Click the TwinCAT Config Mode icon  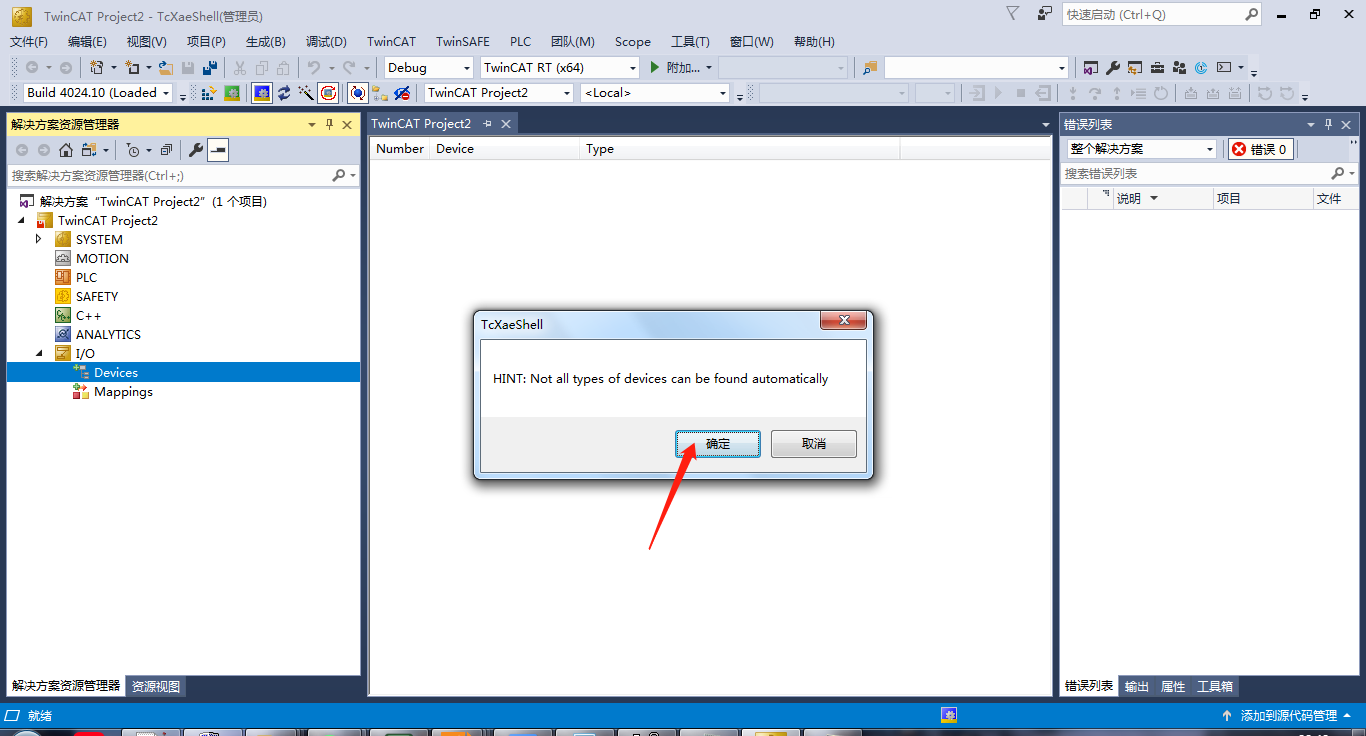(262, 93)
